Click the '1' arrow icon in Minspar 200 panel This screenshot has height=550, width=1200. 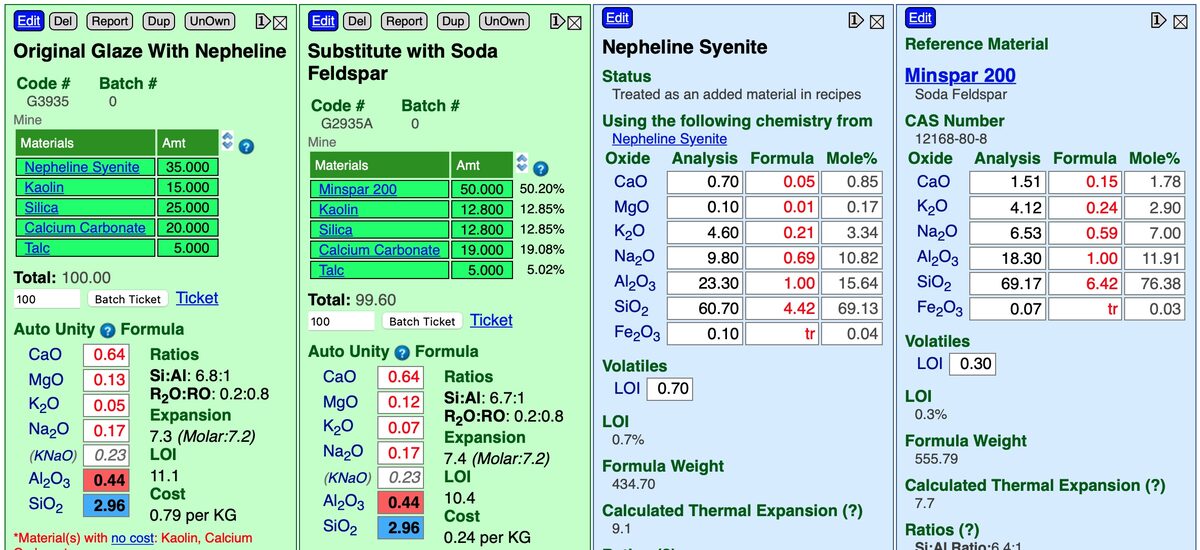click(x=1156, y=21)
